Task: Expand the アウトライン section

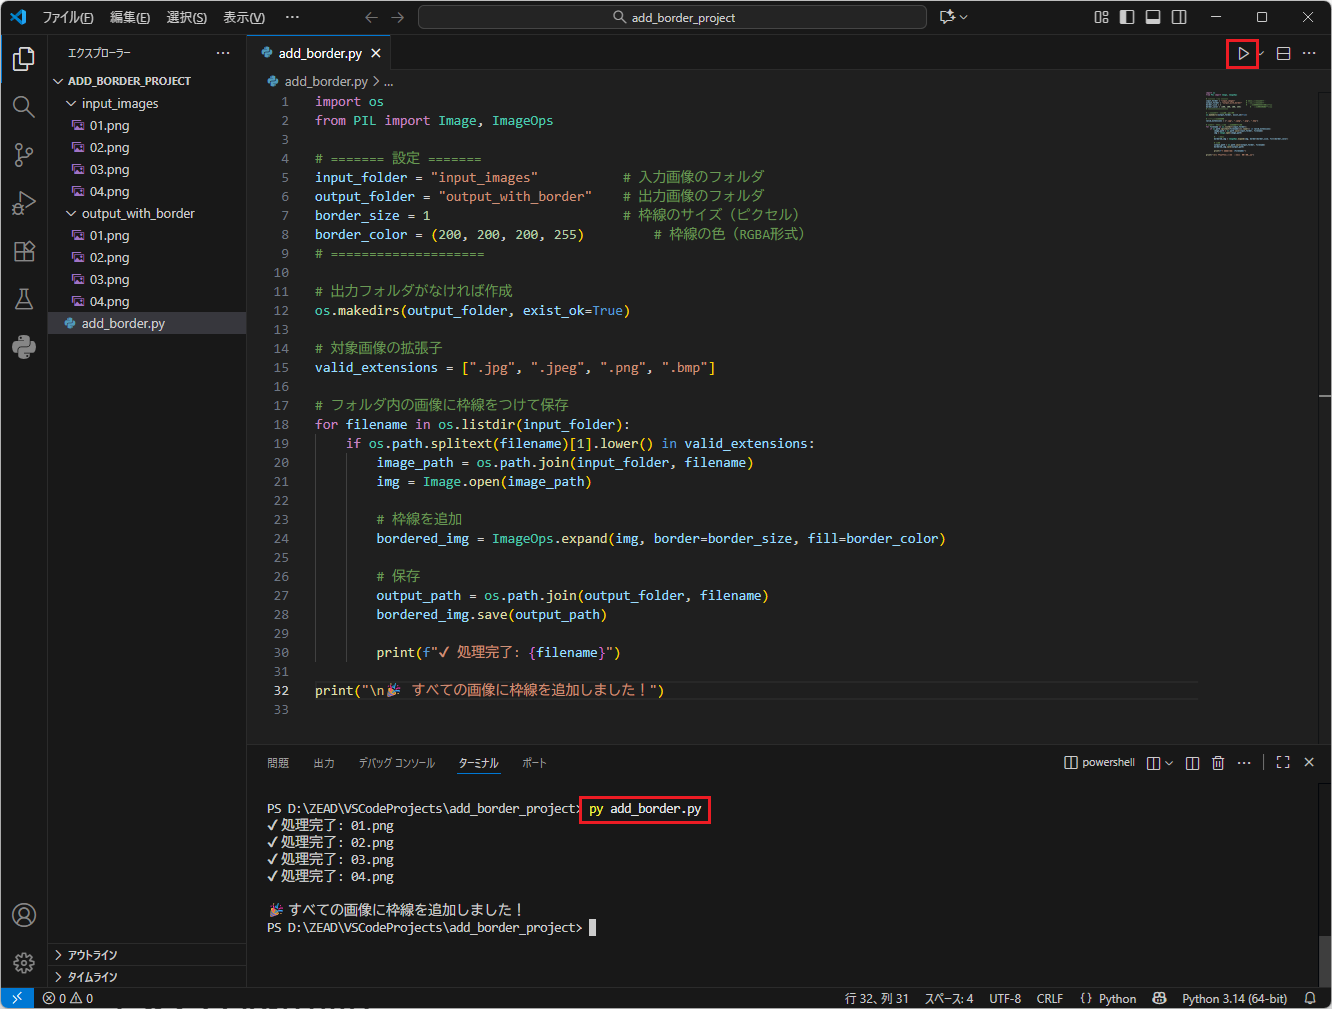Action: (x=92, y=955)
